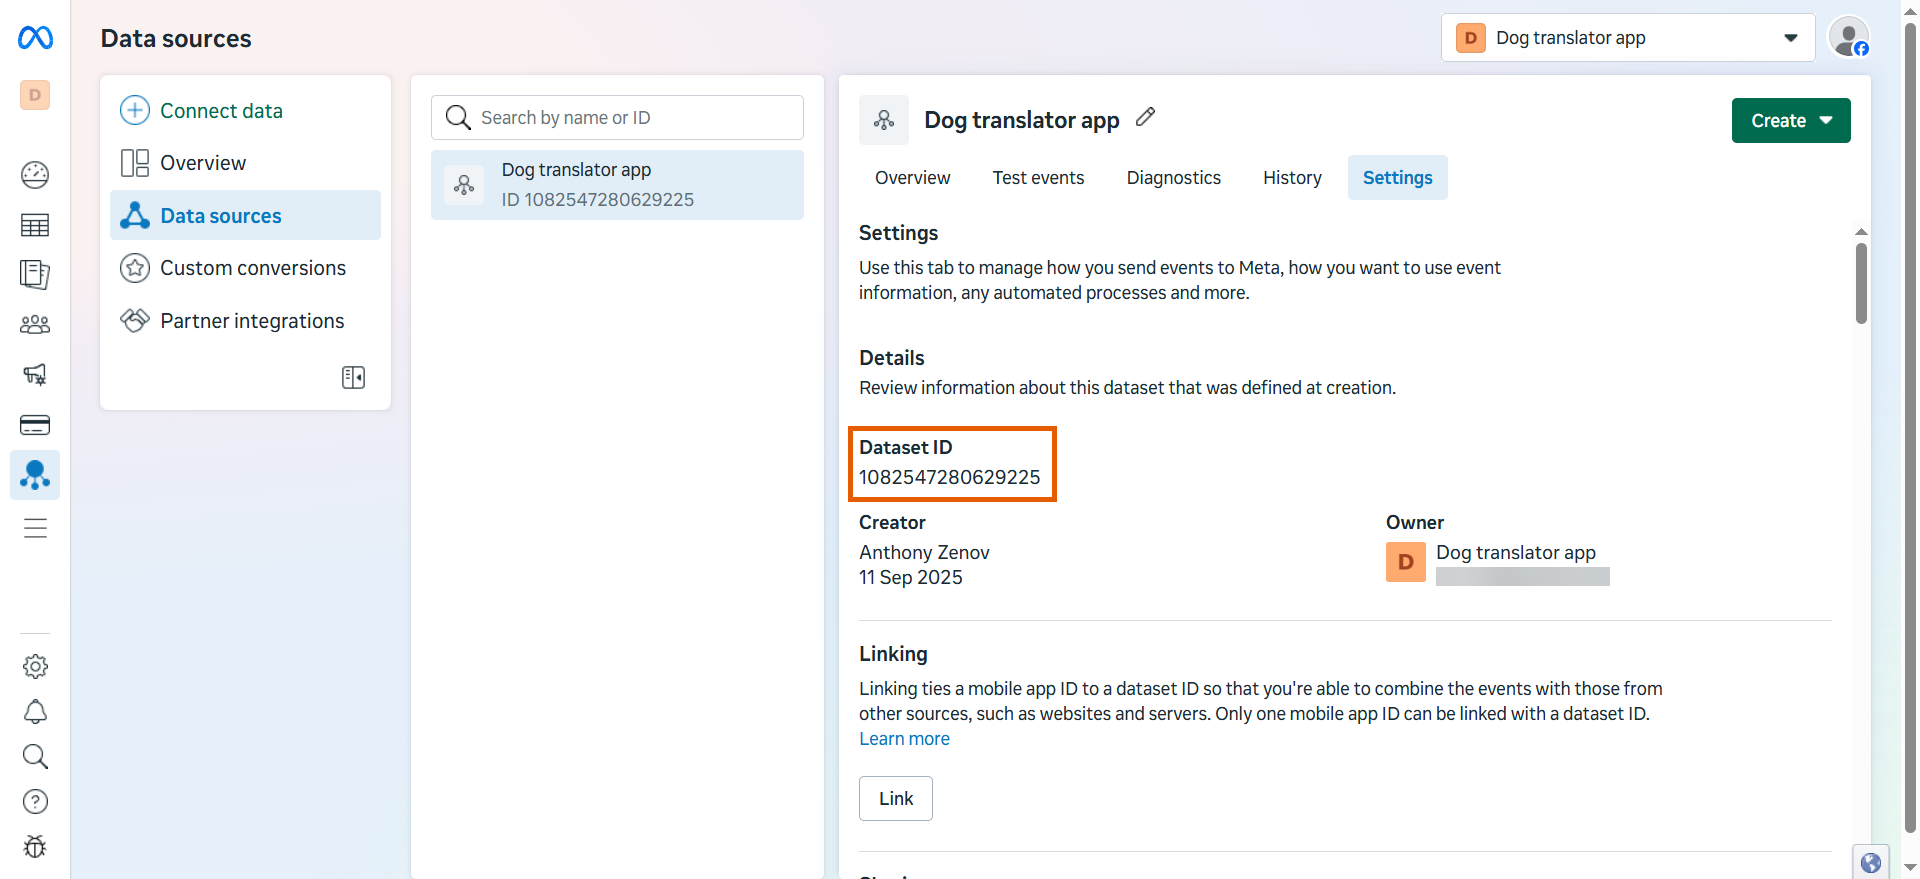Open the Diagnostics tab
Image resolution: width=1920 pixels, height=879 pixels.
point(1174,178)
